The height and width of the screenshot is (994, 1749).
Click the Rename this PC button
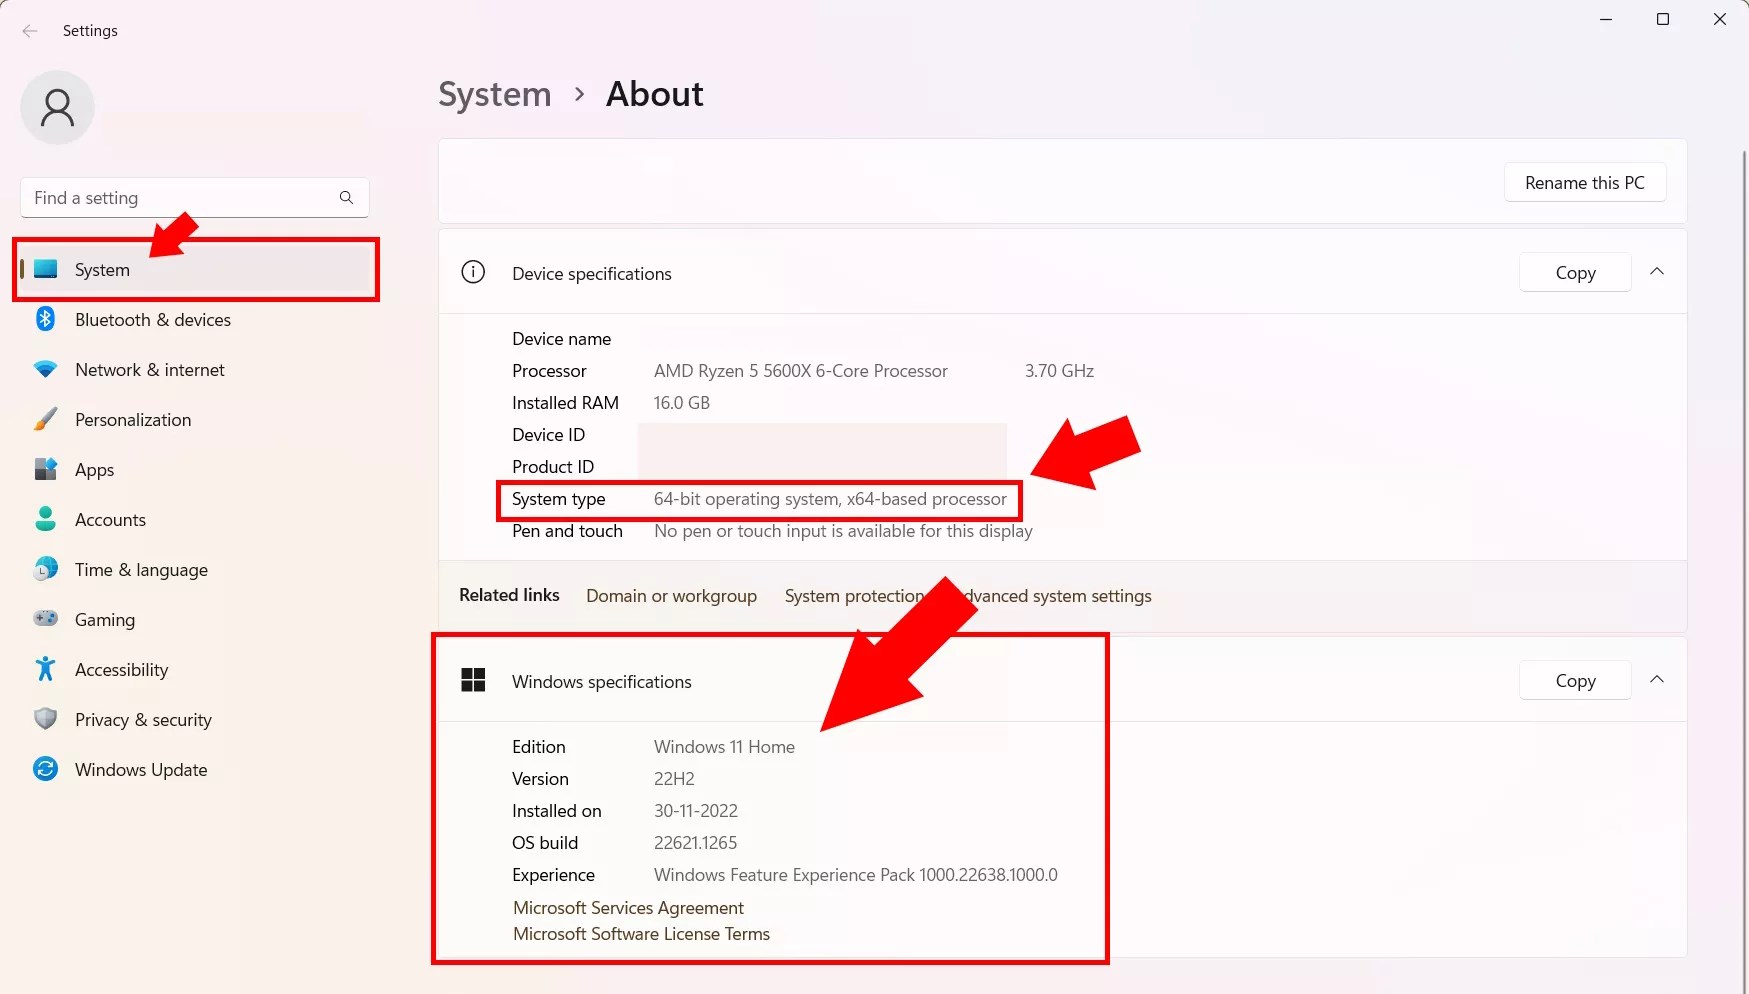[x=1585, y=183]
